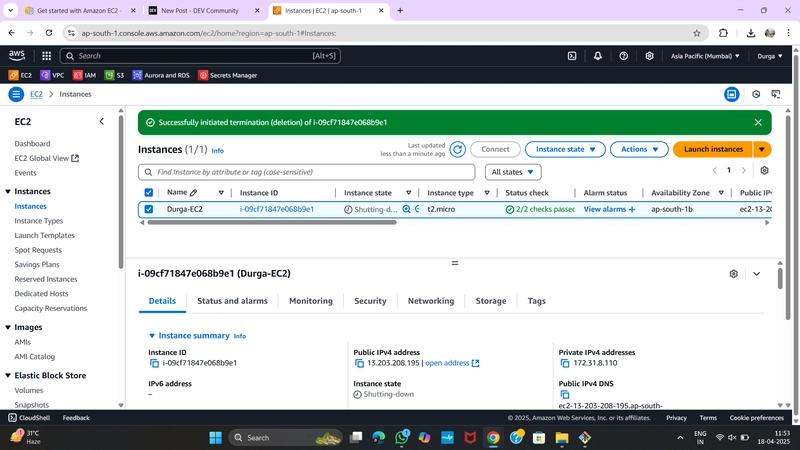Open table preferences gear icon
This screenshot has width=800, height=450.
tap(764, 170)
